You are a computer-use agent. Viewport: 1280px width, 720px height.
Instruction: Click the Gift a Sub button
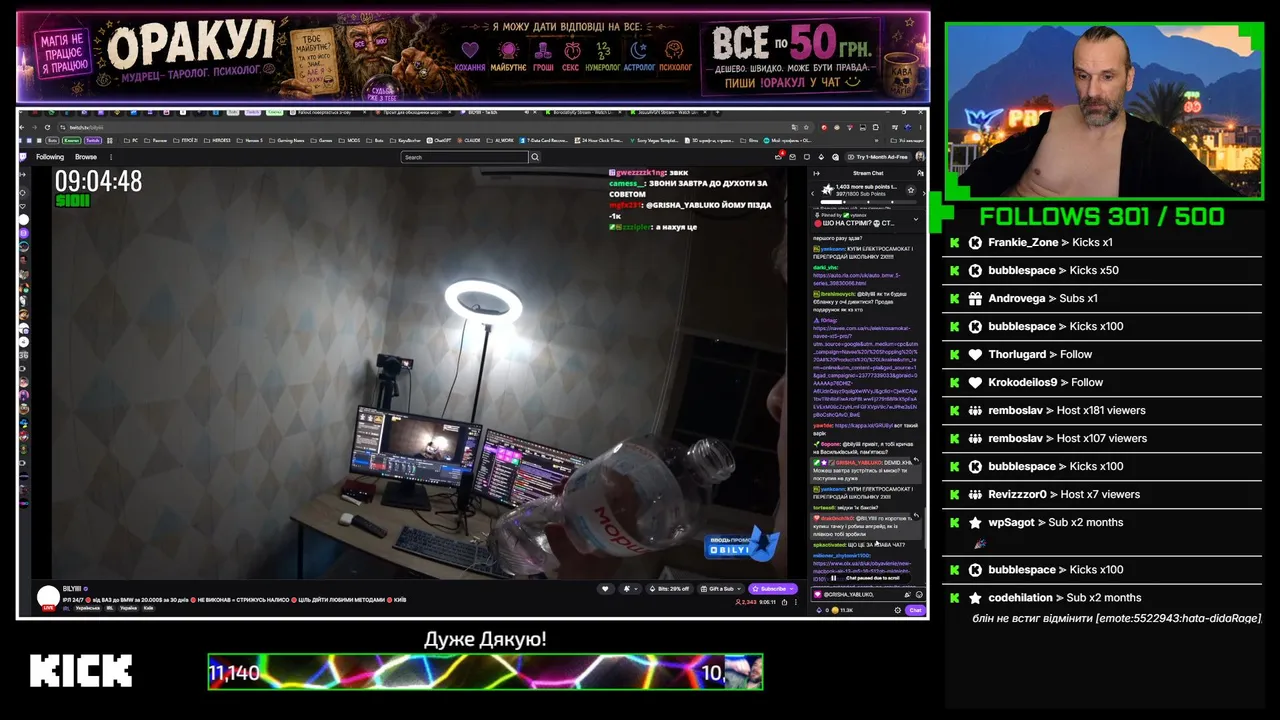point(718,588)
